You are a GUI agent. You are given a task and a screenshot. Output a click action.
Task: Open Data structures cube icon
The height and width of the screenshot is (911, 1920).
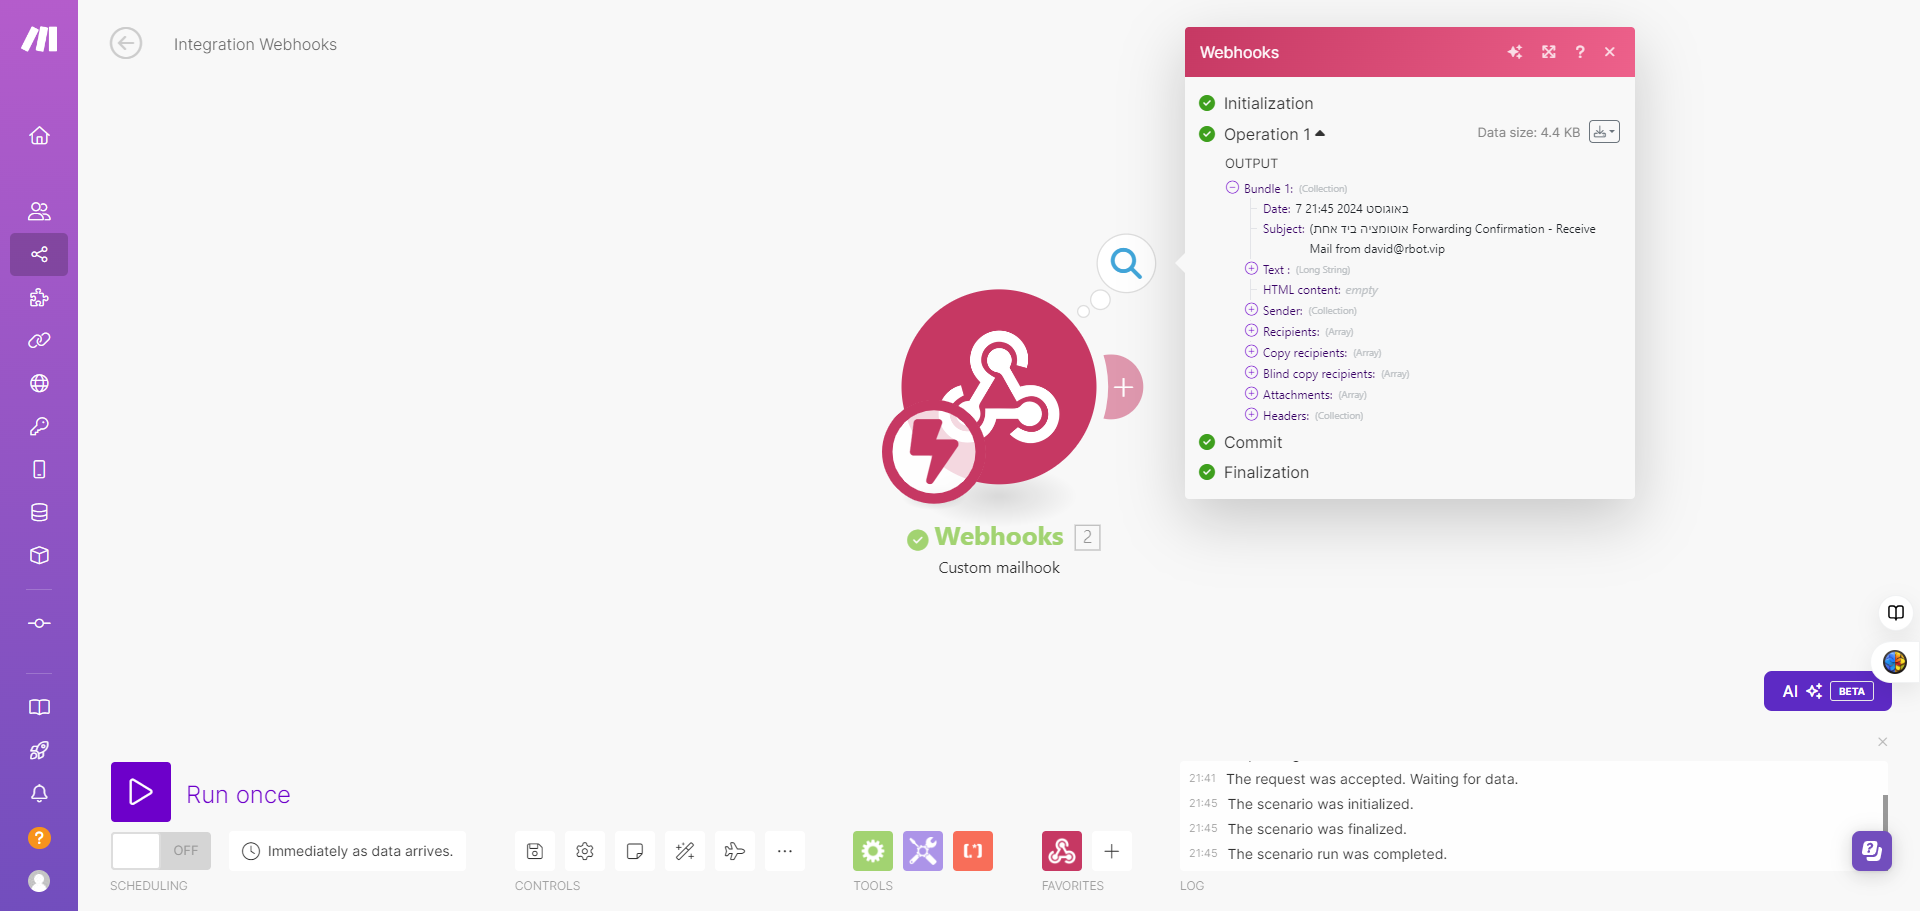coord(39,555)
